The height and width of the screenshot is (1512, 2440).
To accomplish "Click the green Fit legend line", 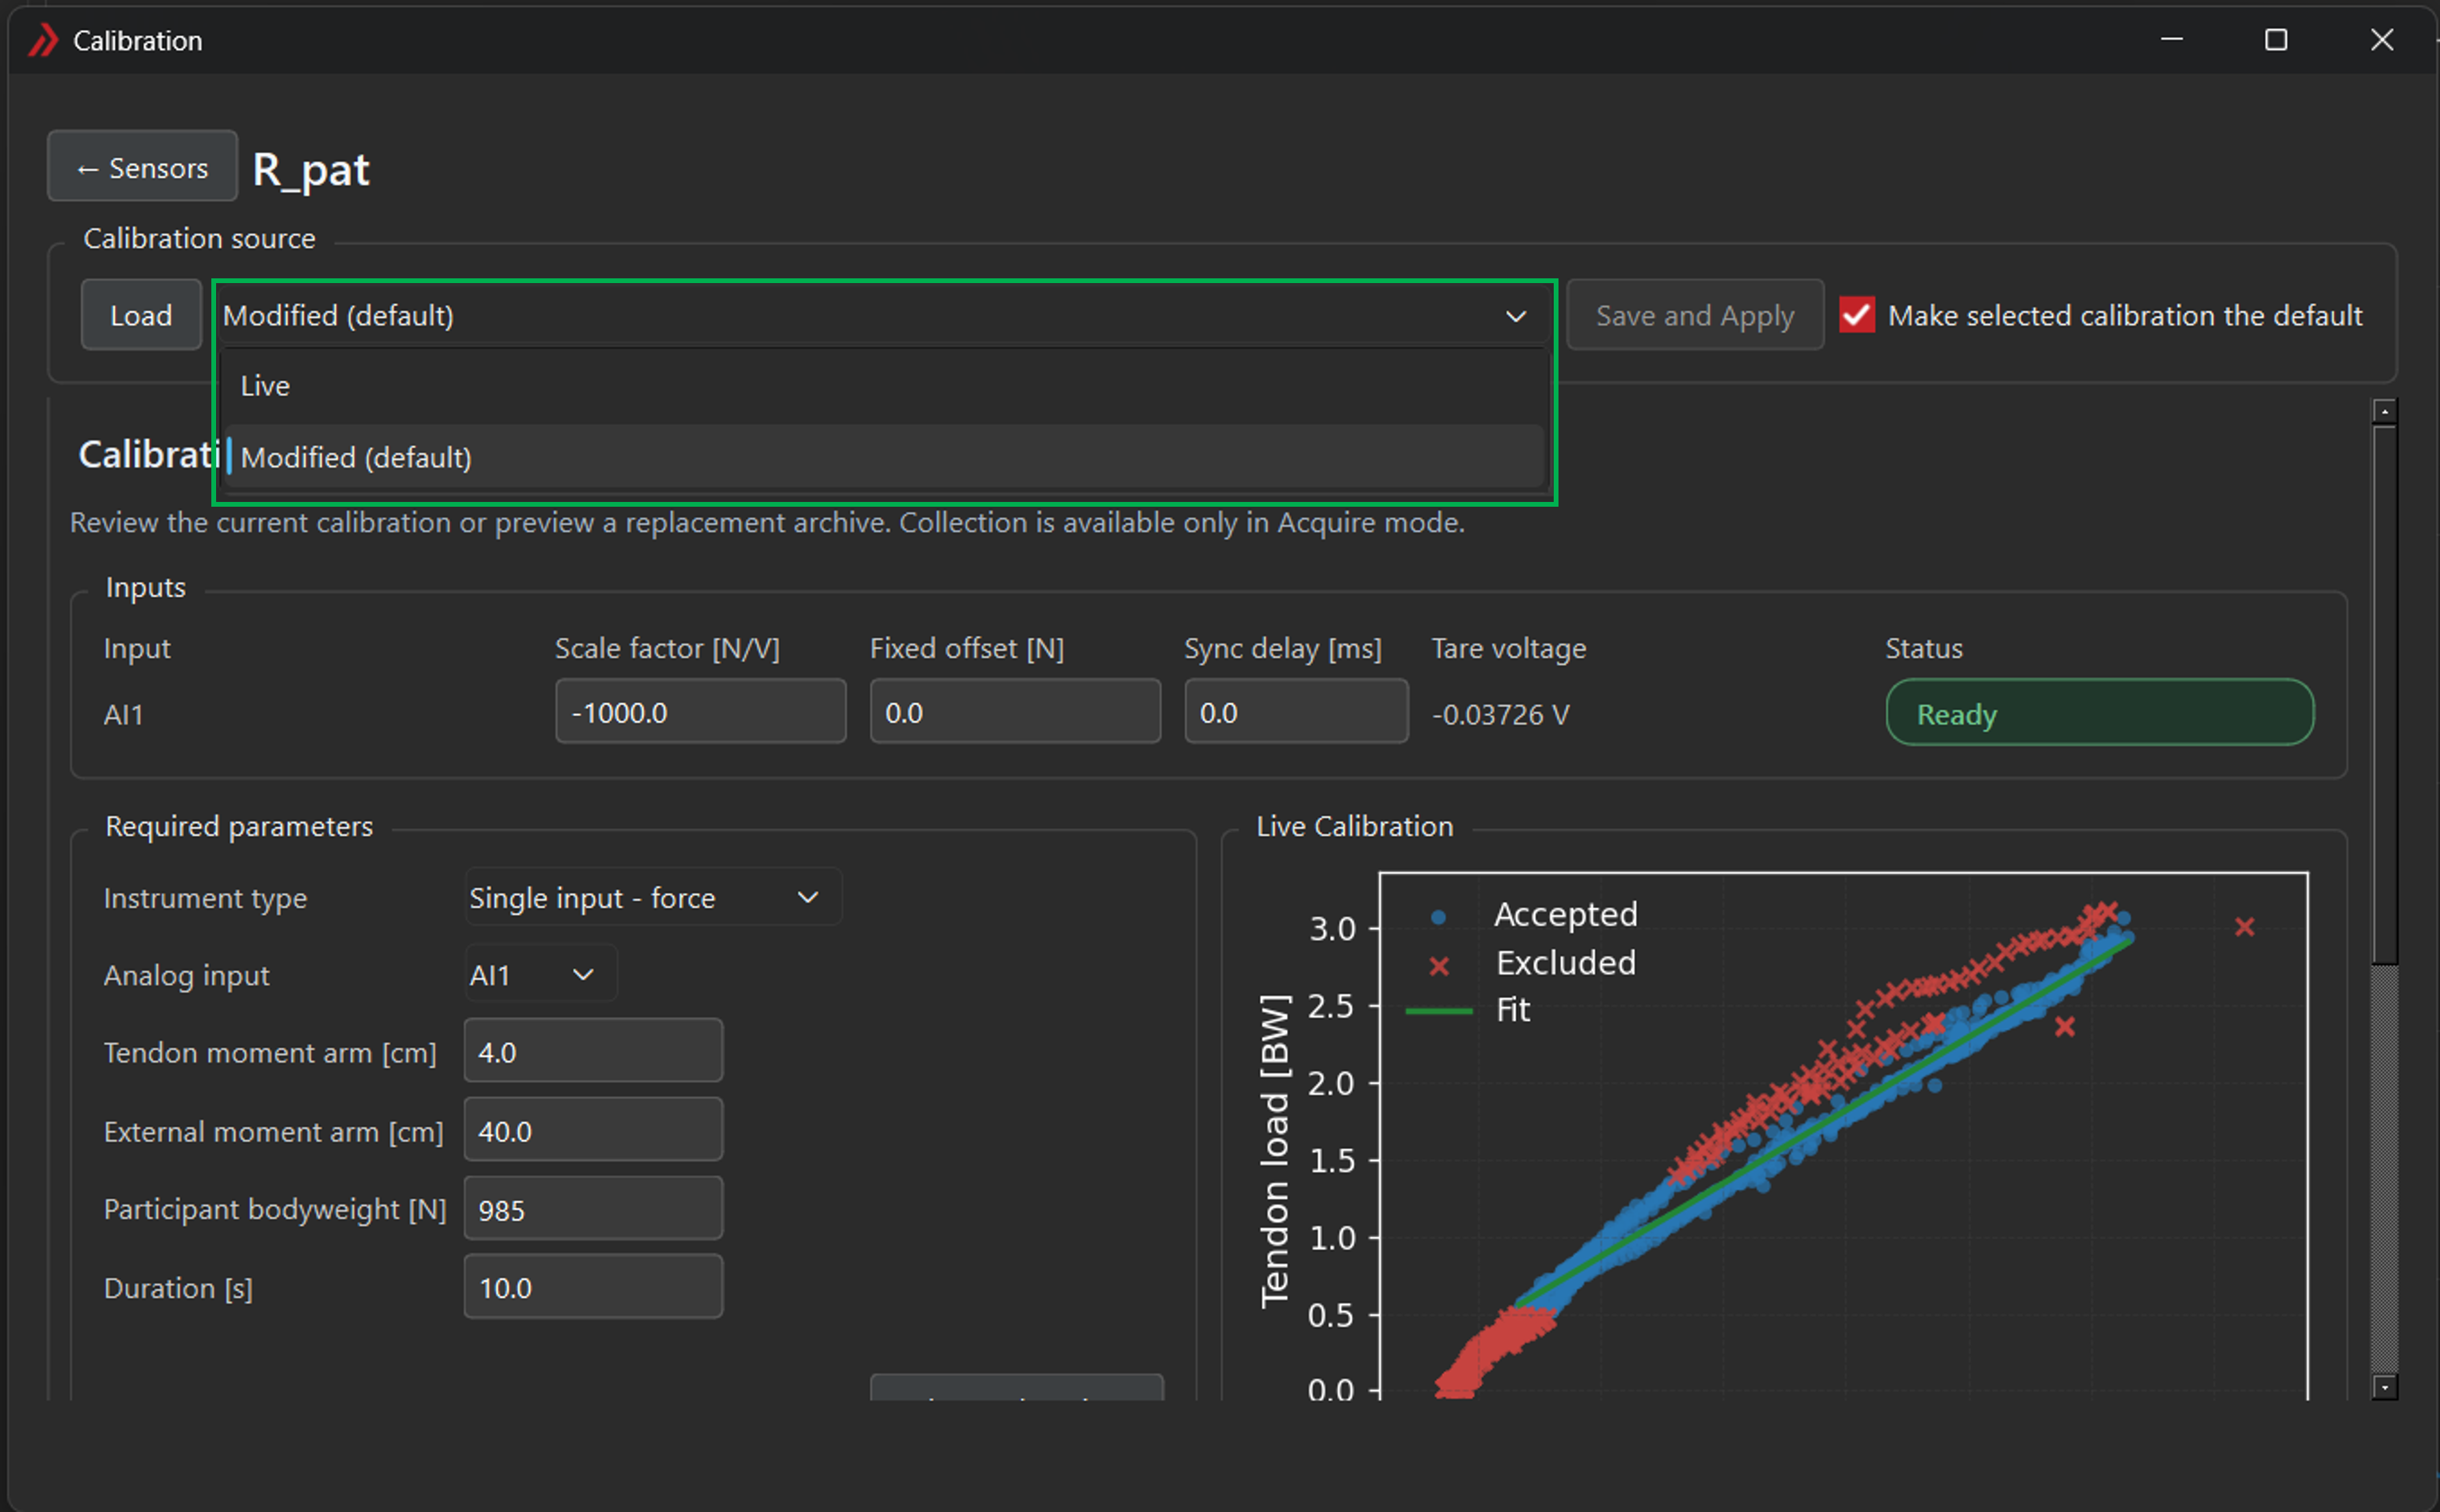I will (x=1438, y=1011).
